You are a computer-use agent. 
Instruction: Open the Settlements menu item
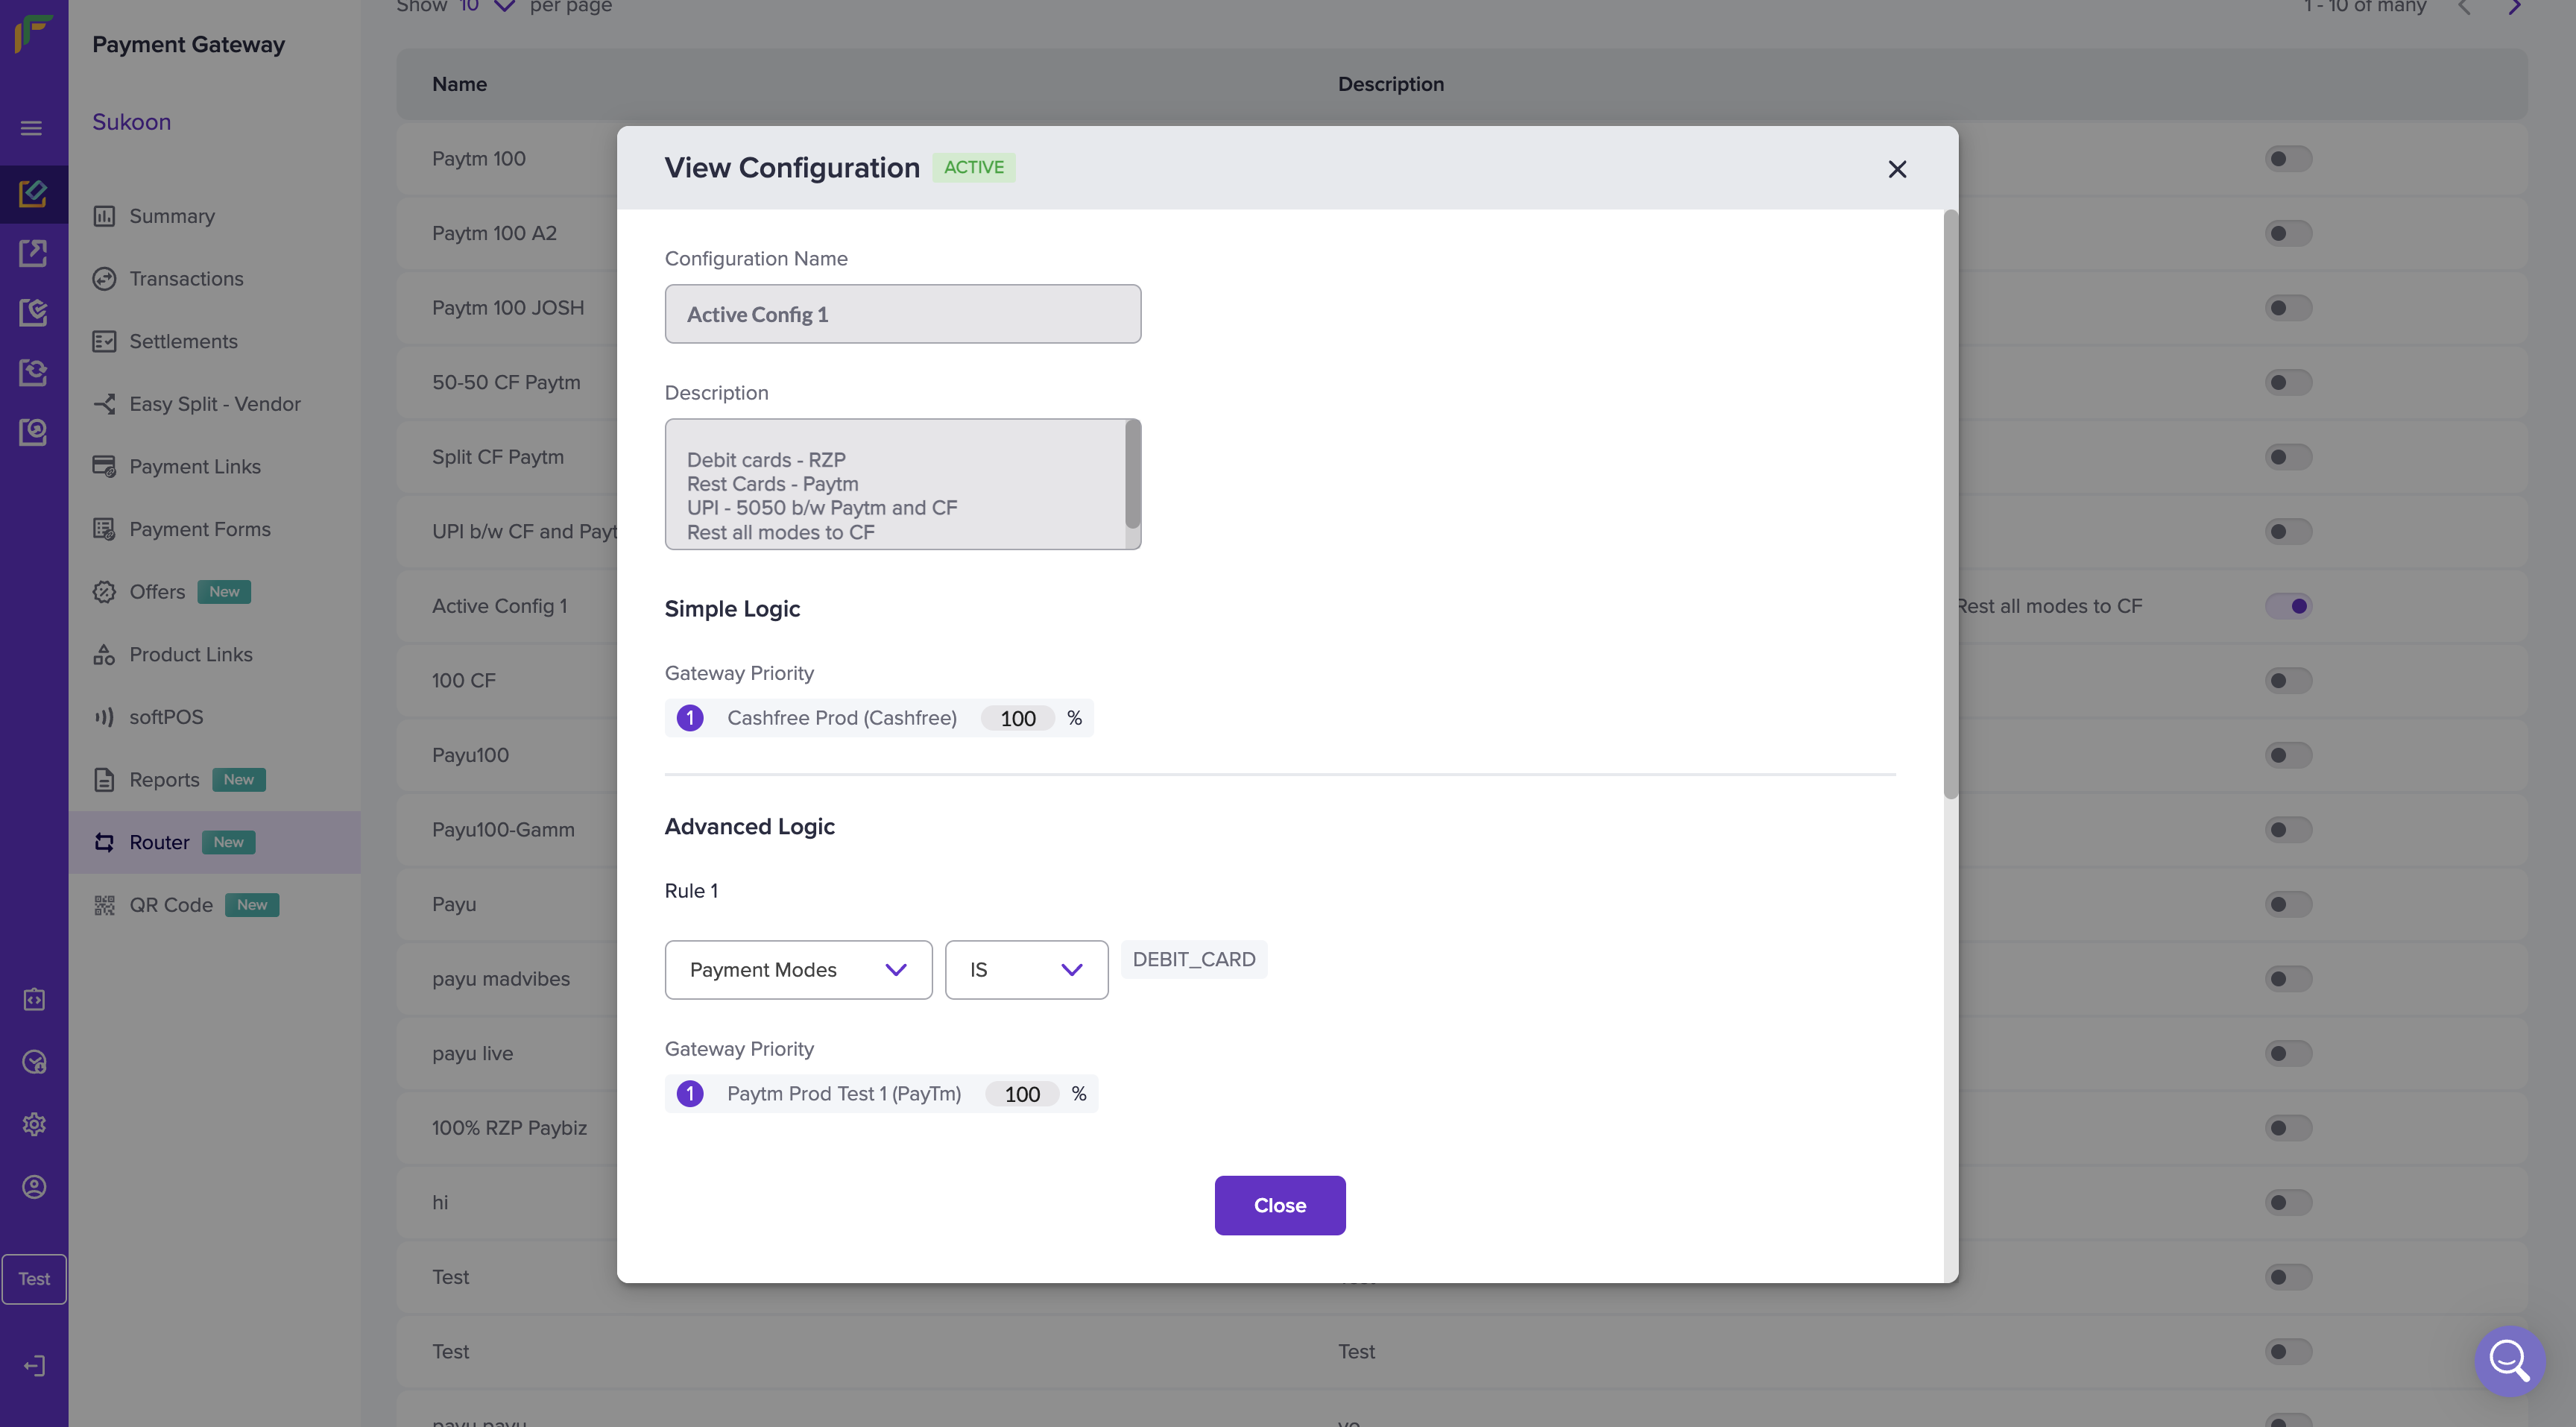(183, 341)
